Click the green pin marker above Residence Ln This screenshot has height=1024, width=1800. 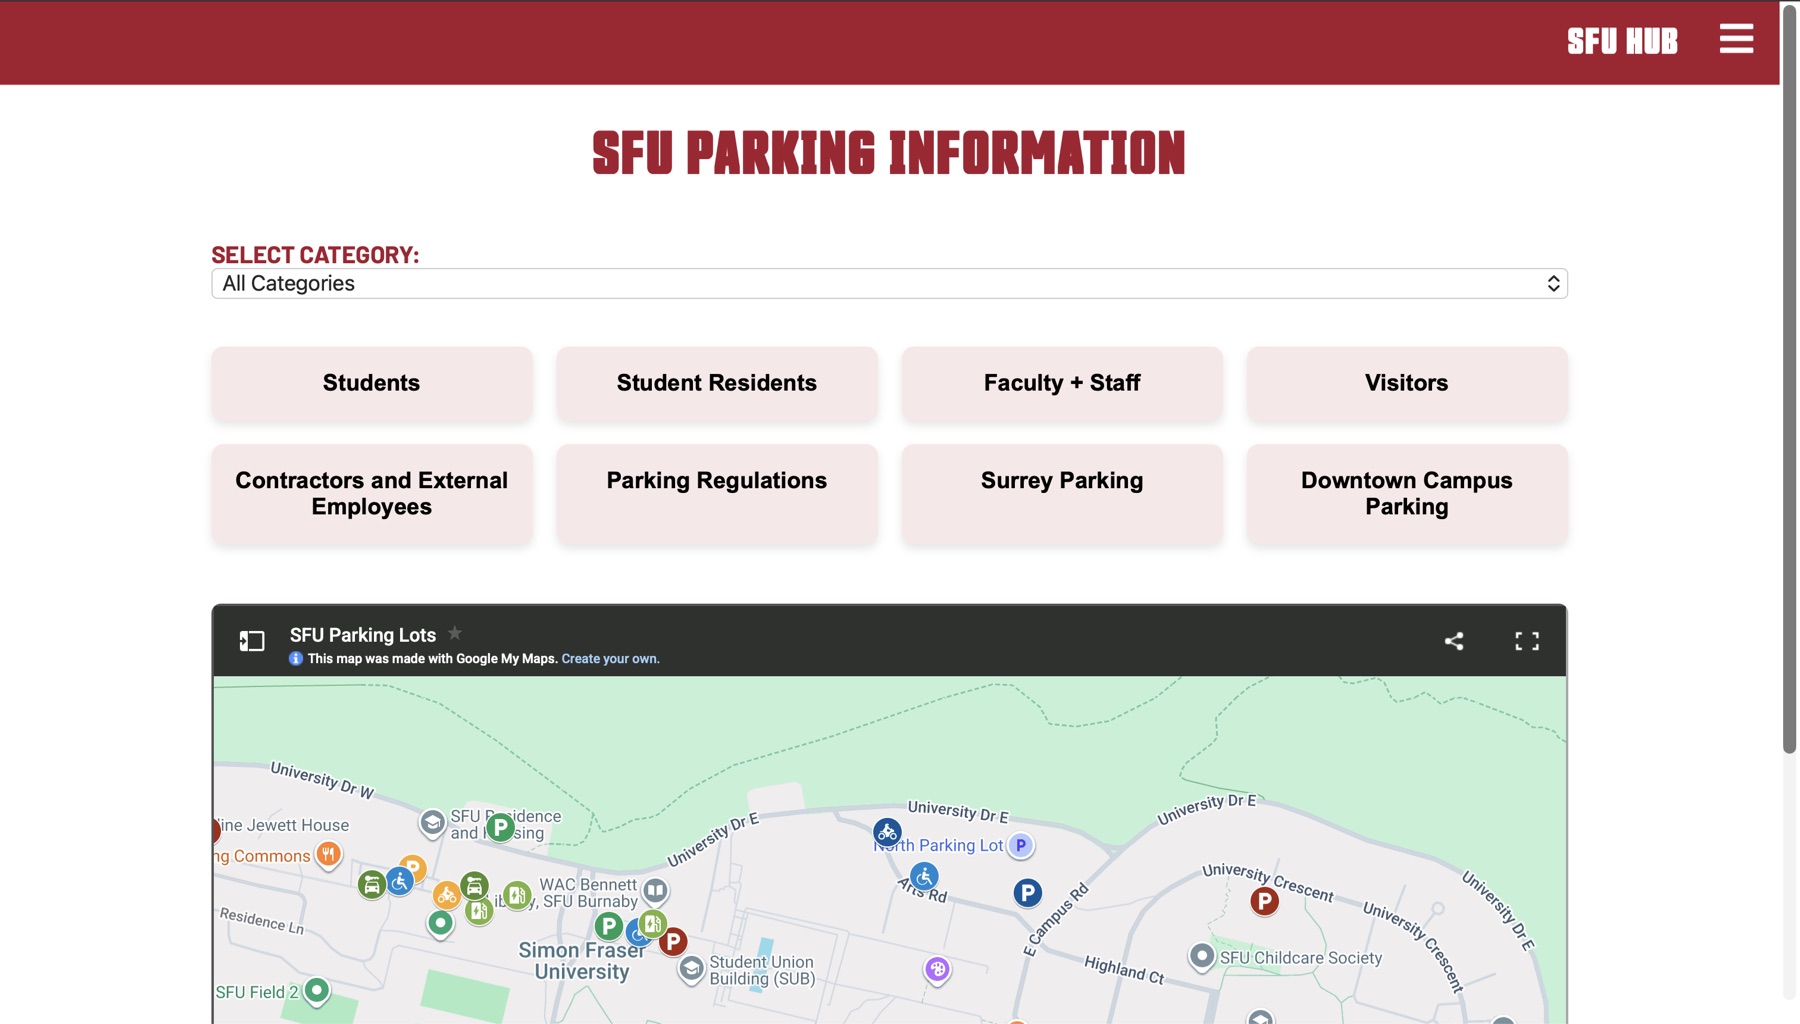440,923
